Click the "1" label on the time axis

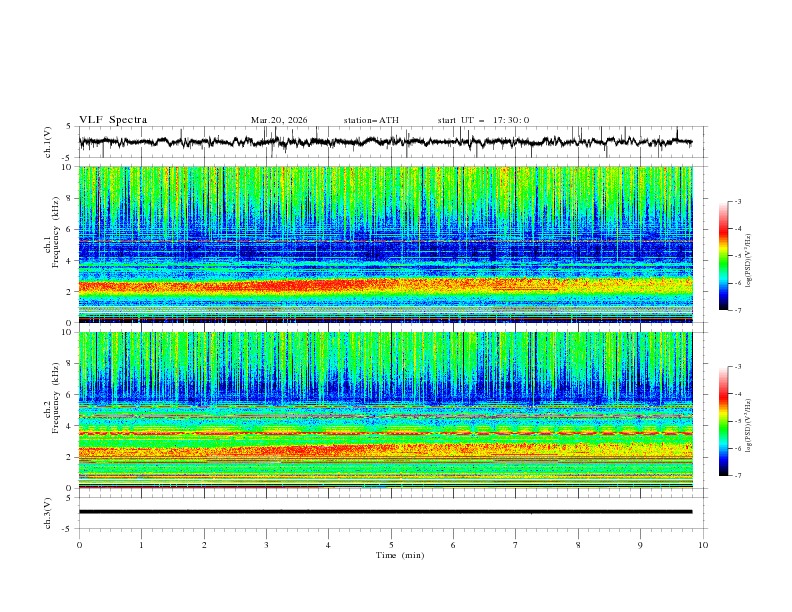pyautogui.click(x=141, y=545)
